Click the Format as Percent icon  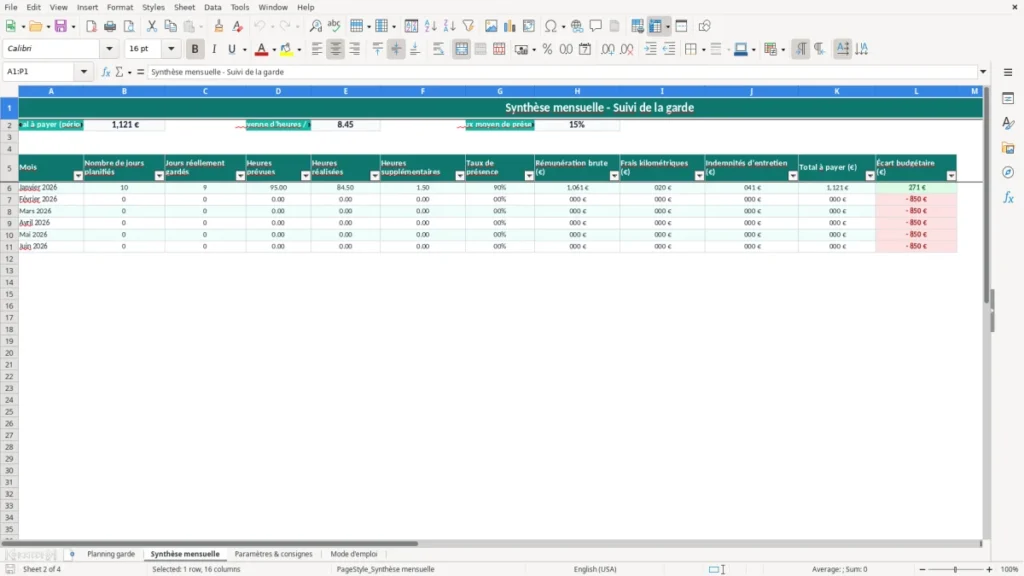[x=547, y=49]
